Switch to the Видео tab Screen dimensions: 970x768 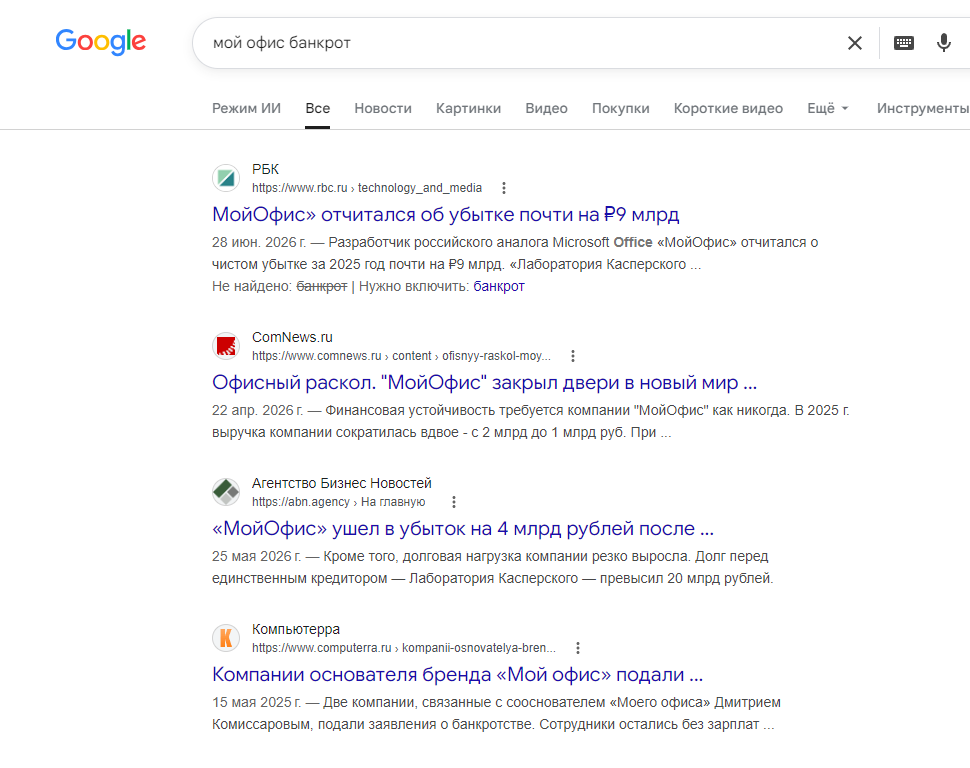click(546, 108)
